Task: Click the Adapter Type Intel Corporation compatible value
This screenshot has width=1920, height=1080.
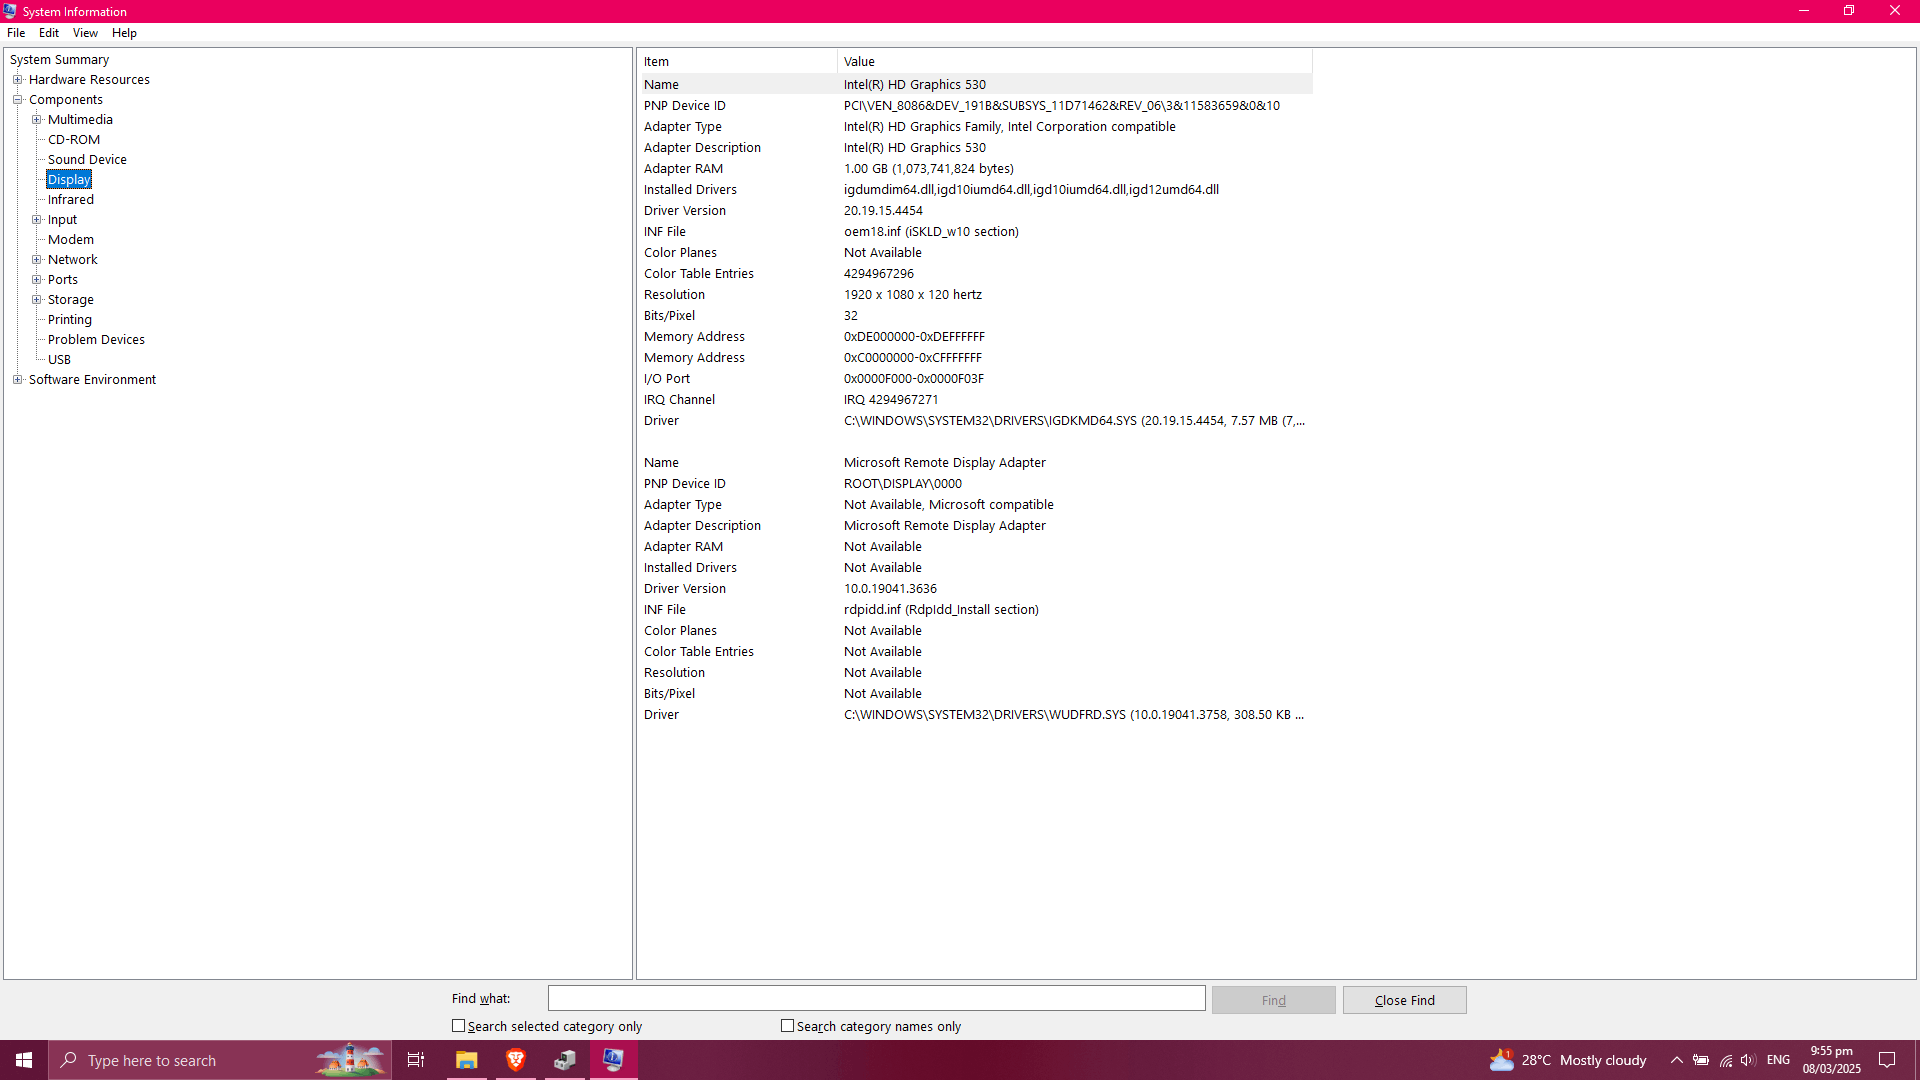Action: [1009, 127]
